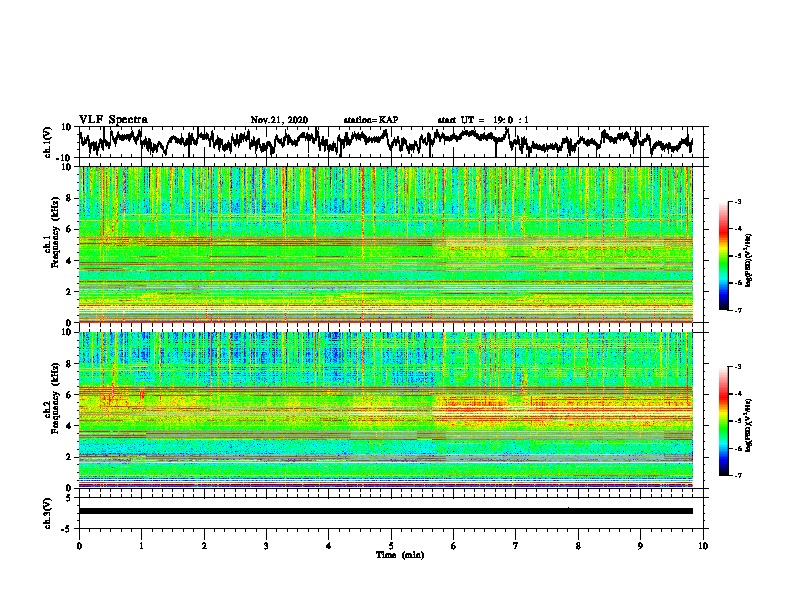Click the "6" kHz tick on ch.2 axis
The width and height of the screenshot is (792, 612).
coord(69,394)
